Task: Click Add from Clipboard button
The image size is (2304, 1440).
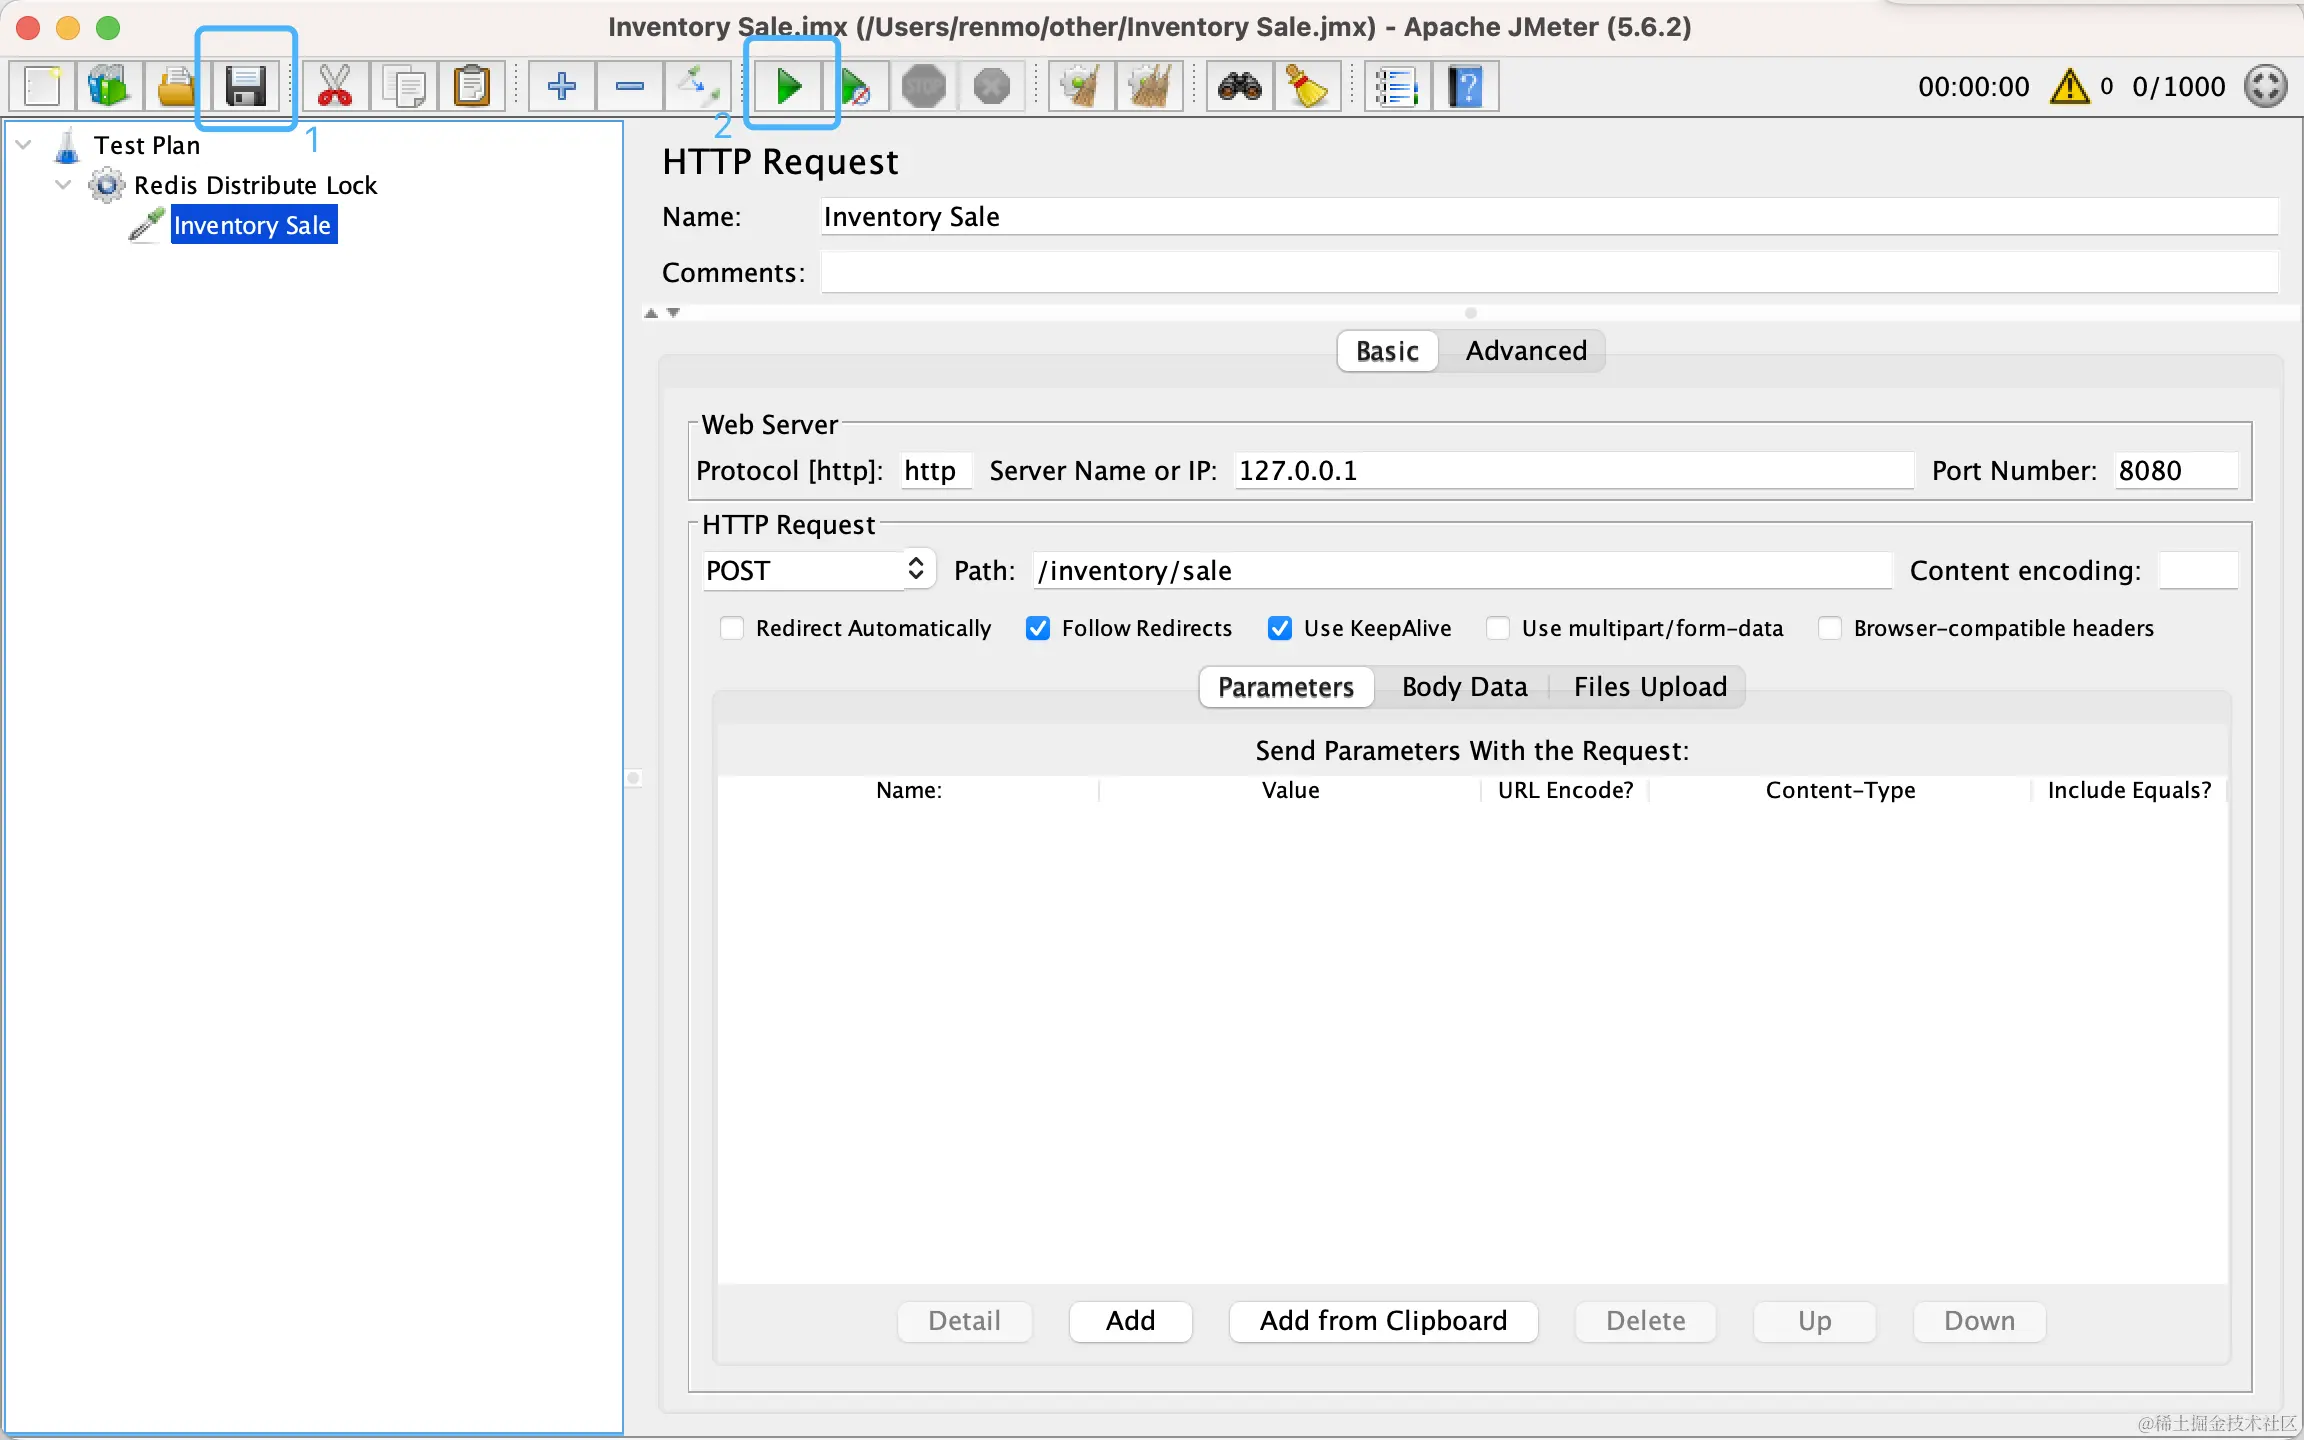Action: point(1382,1321)
